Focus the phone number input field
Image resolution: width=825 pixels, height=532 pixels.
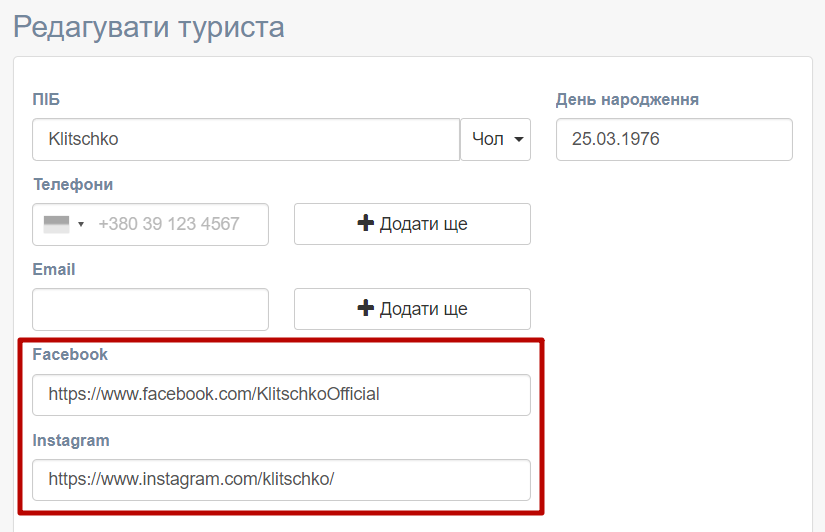[x=180, y=224]
